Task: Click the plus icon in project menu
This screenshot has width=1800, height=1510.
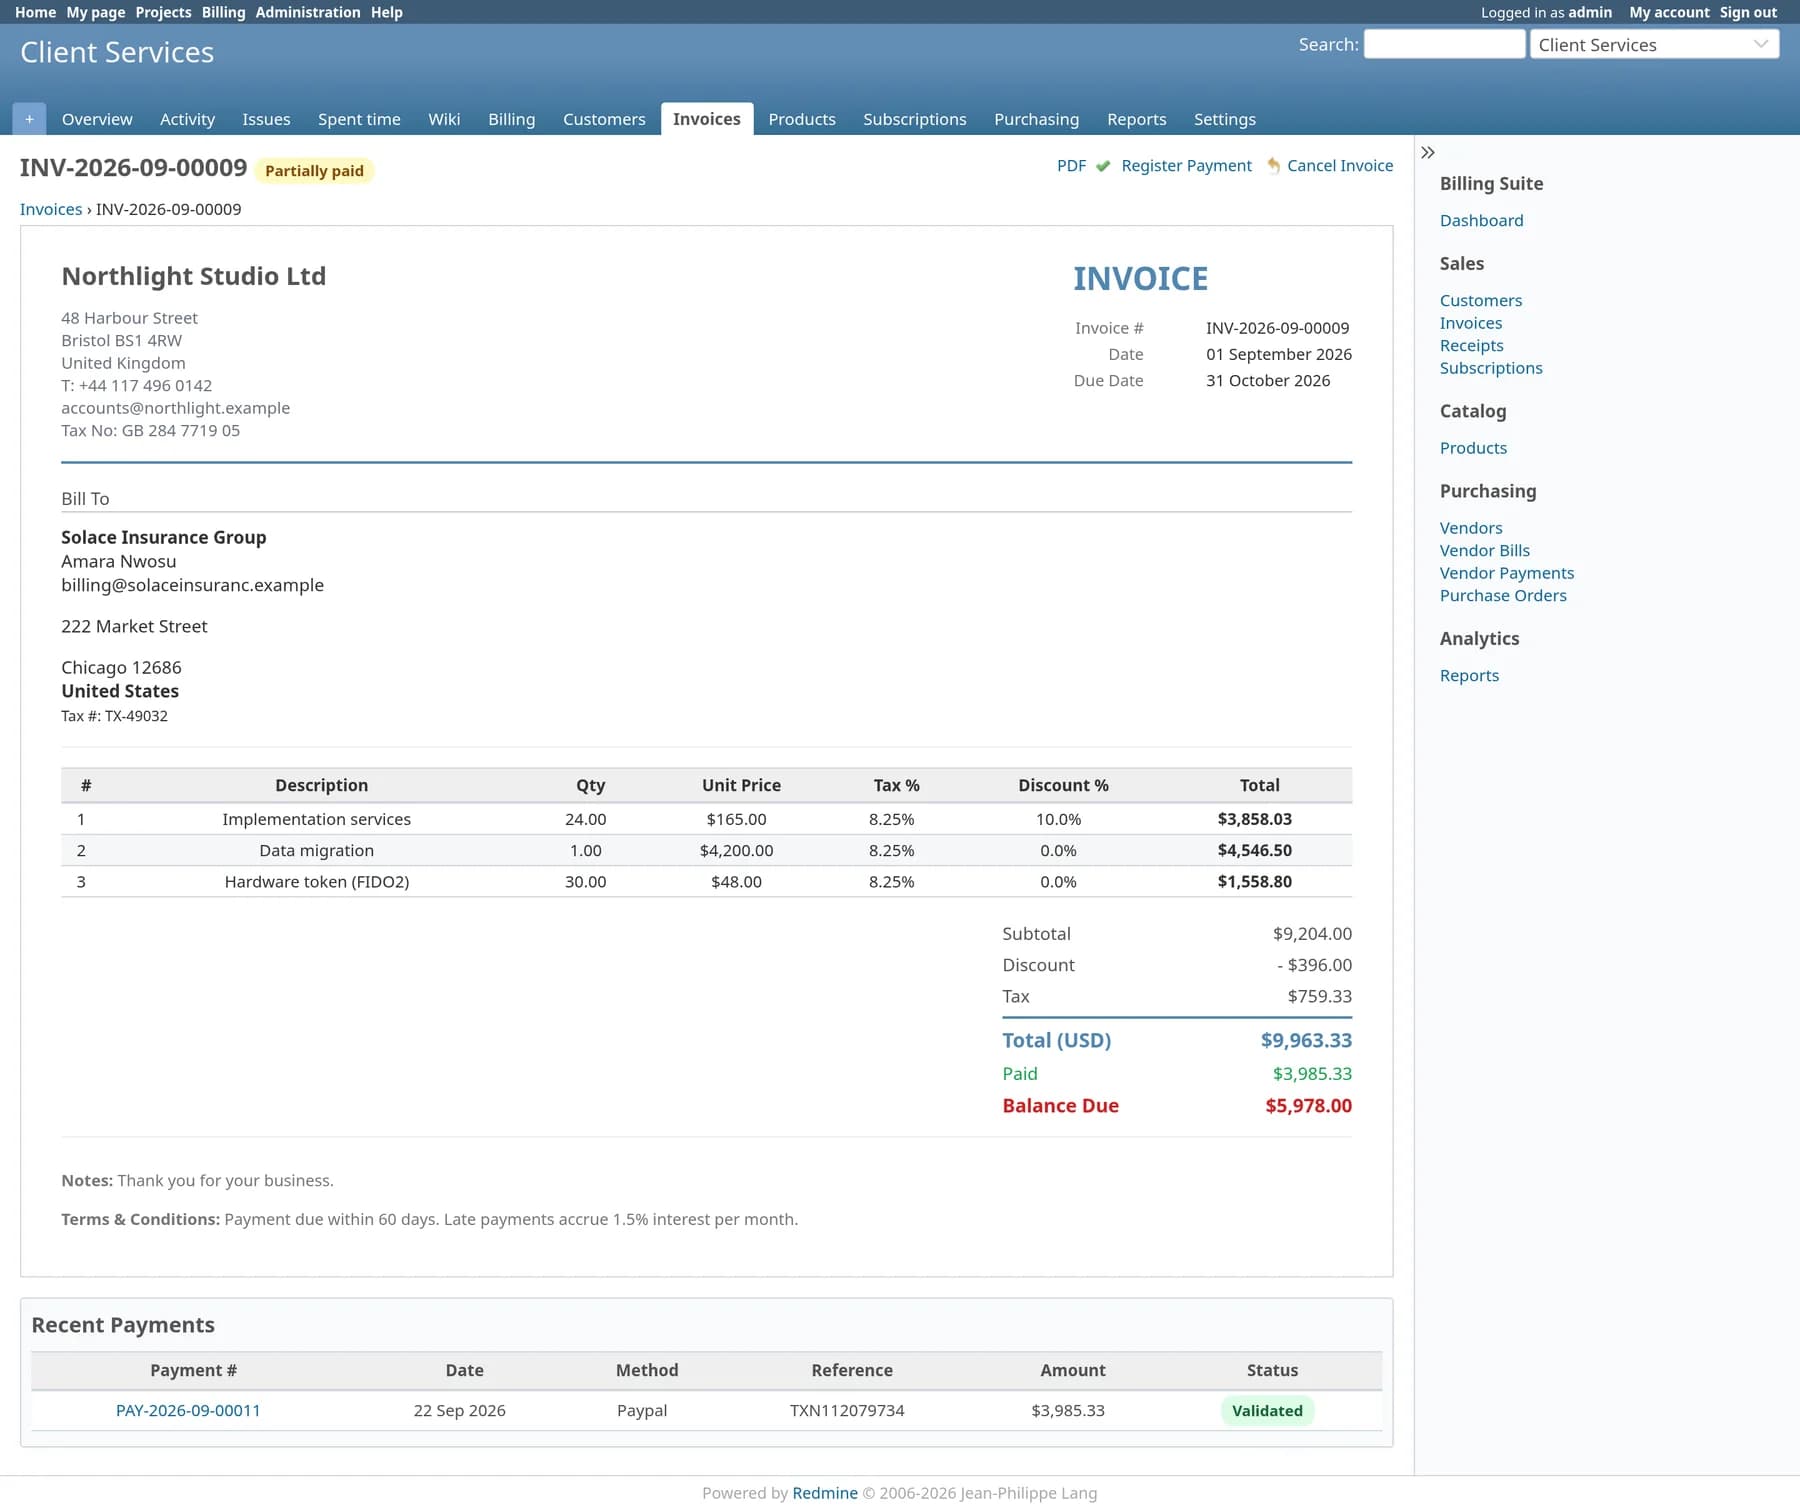Action: pos(29,119)
